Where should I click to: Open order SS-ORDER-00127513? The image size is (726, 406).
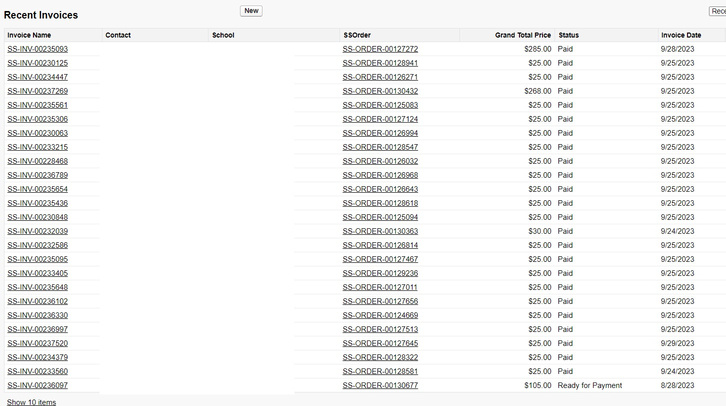pyautogui.click(x=380, y=329)
